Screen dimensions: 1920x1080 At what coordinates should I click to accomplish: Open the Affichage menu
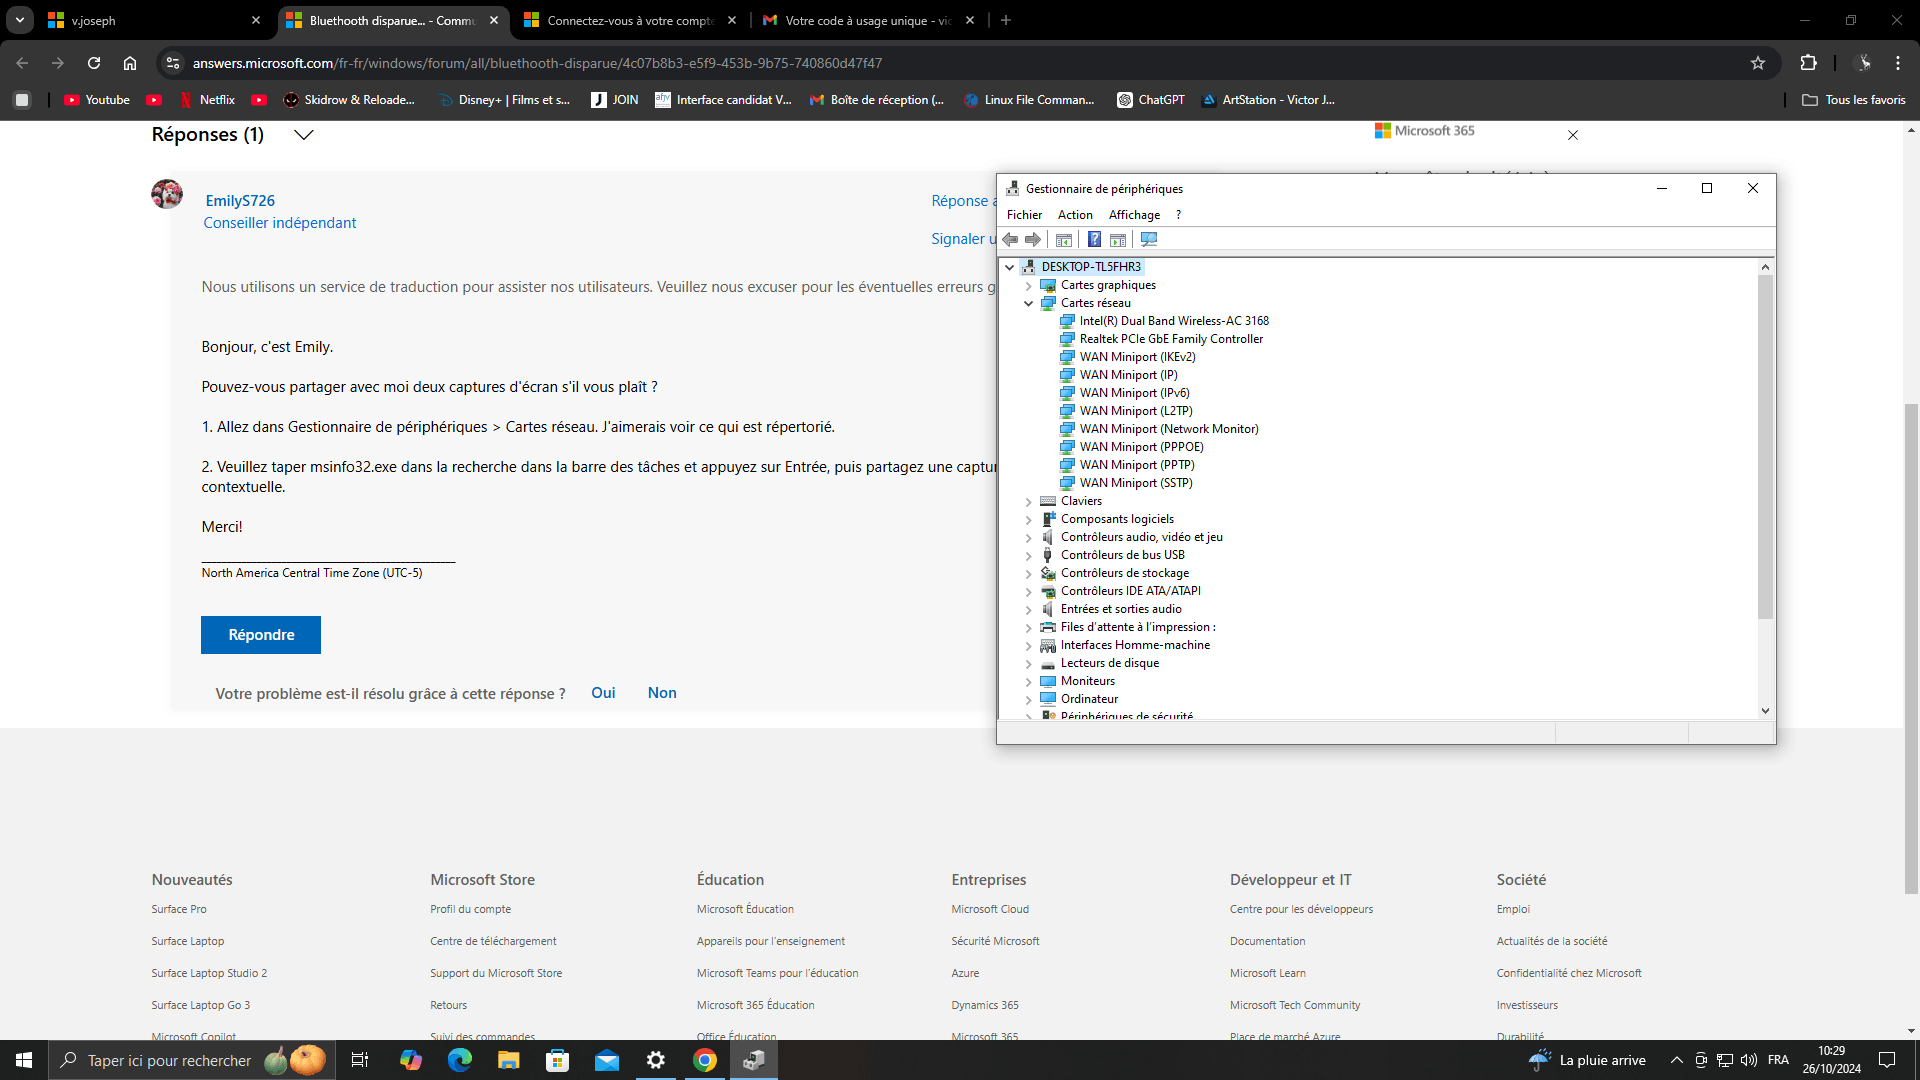click(x=1134, y=215)
